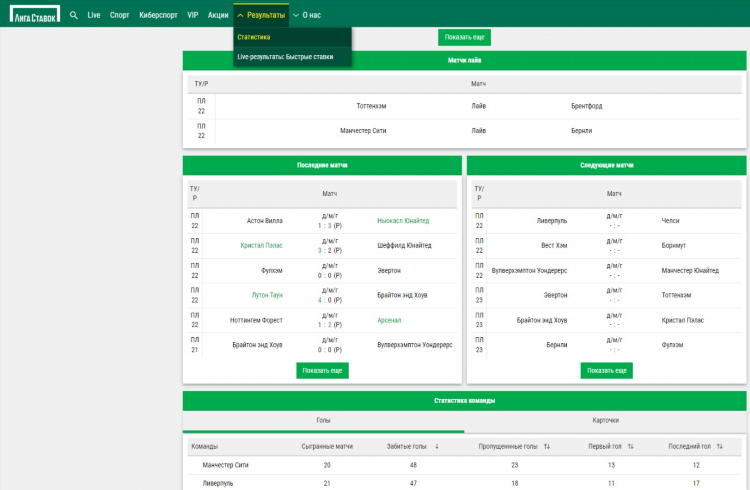Switch to Карточки tab
750x490 pixels.
click(x=605, y=420)
